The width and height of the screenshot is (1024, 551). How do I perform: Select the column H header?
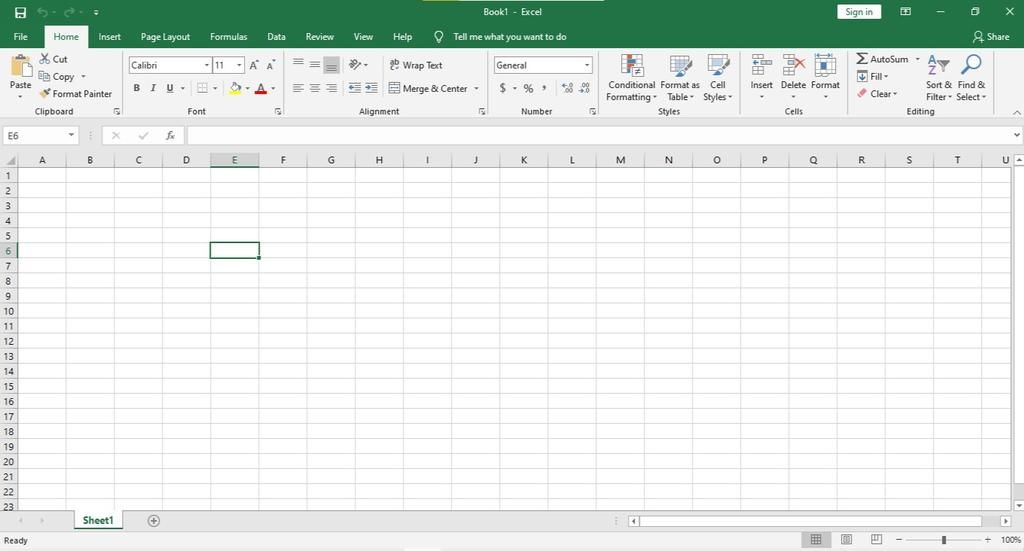coord(379,160)
